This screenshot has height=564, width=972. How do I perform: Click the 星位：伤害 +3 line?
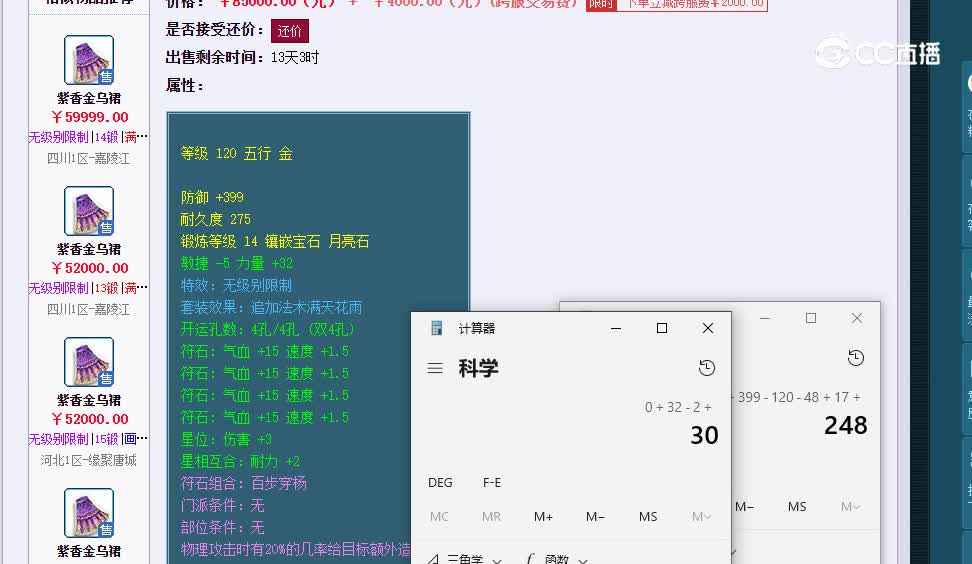click(226, 439)
